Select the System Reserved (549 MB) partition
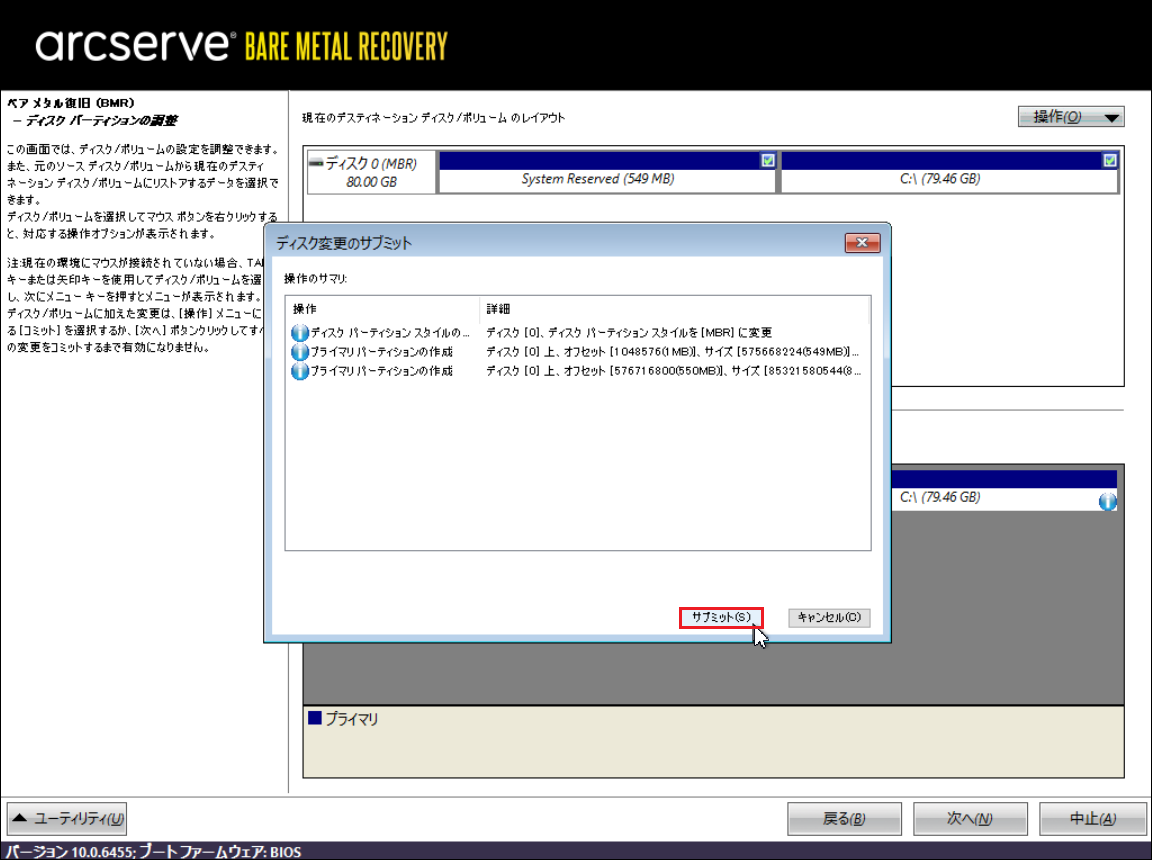 pos(607,173)
